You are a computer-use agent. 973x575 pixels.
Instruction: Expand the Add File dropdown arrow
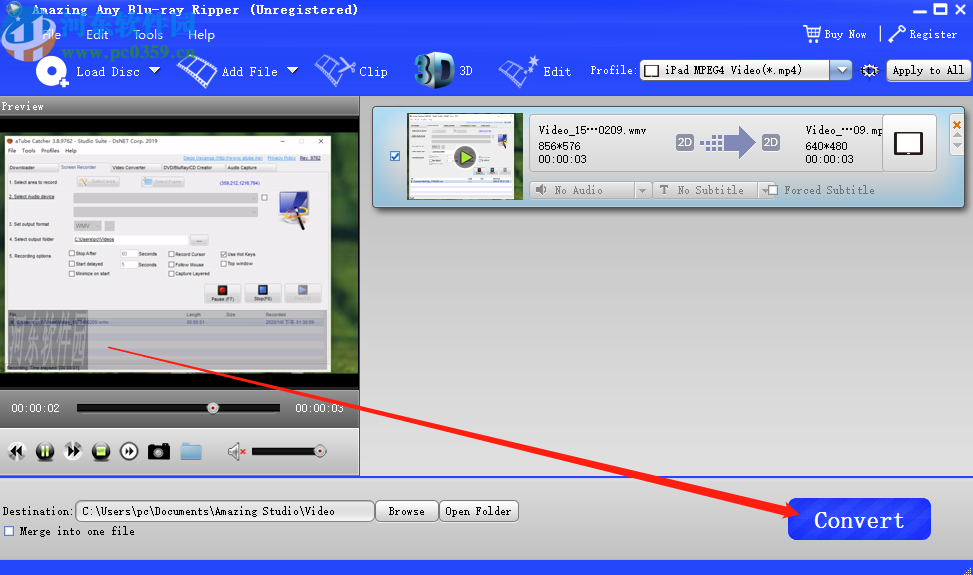(x=292, y=71)
